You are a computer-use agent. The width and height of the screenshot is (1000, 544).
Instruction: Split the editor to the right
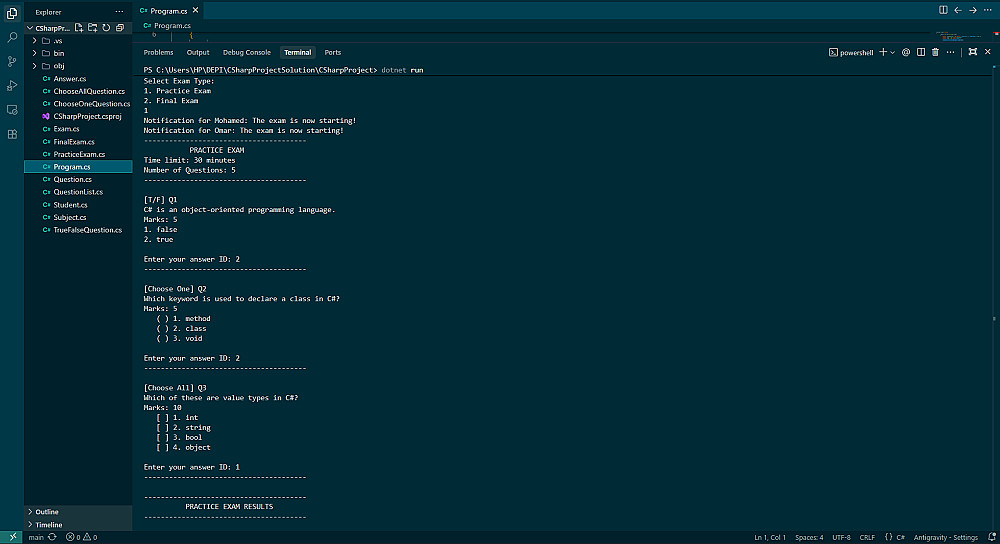point(943,10)
